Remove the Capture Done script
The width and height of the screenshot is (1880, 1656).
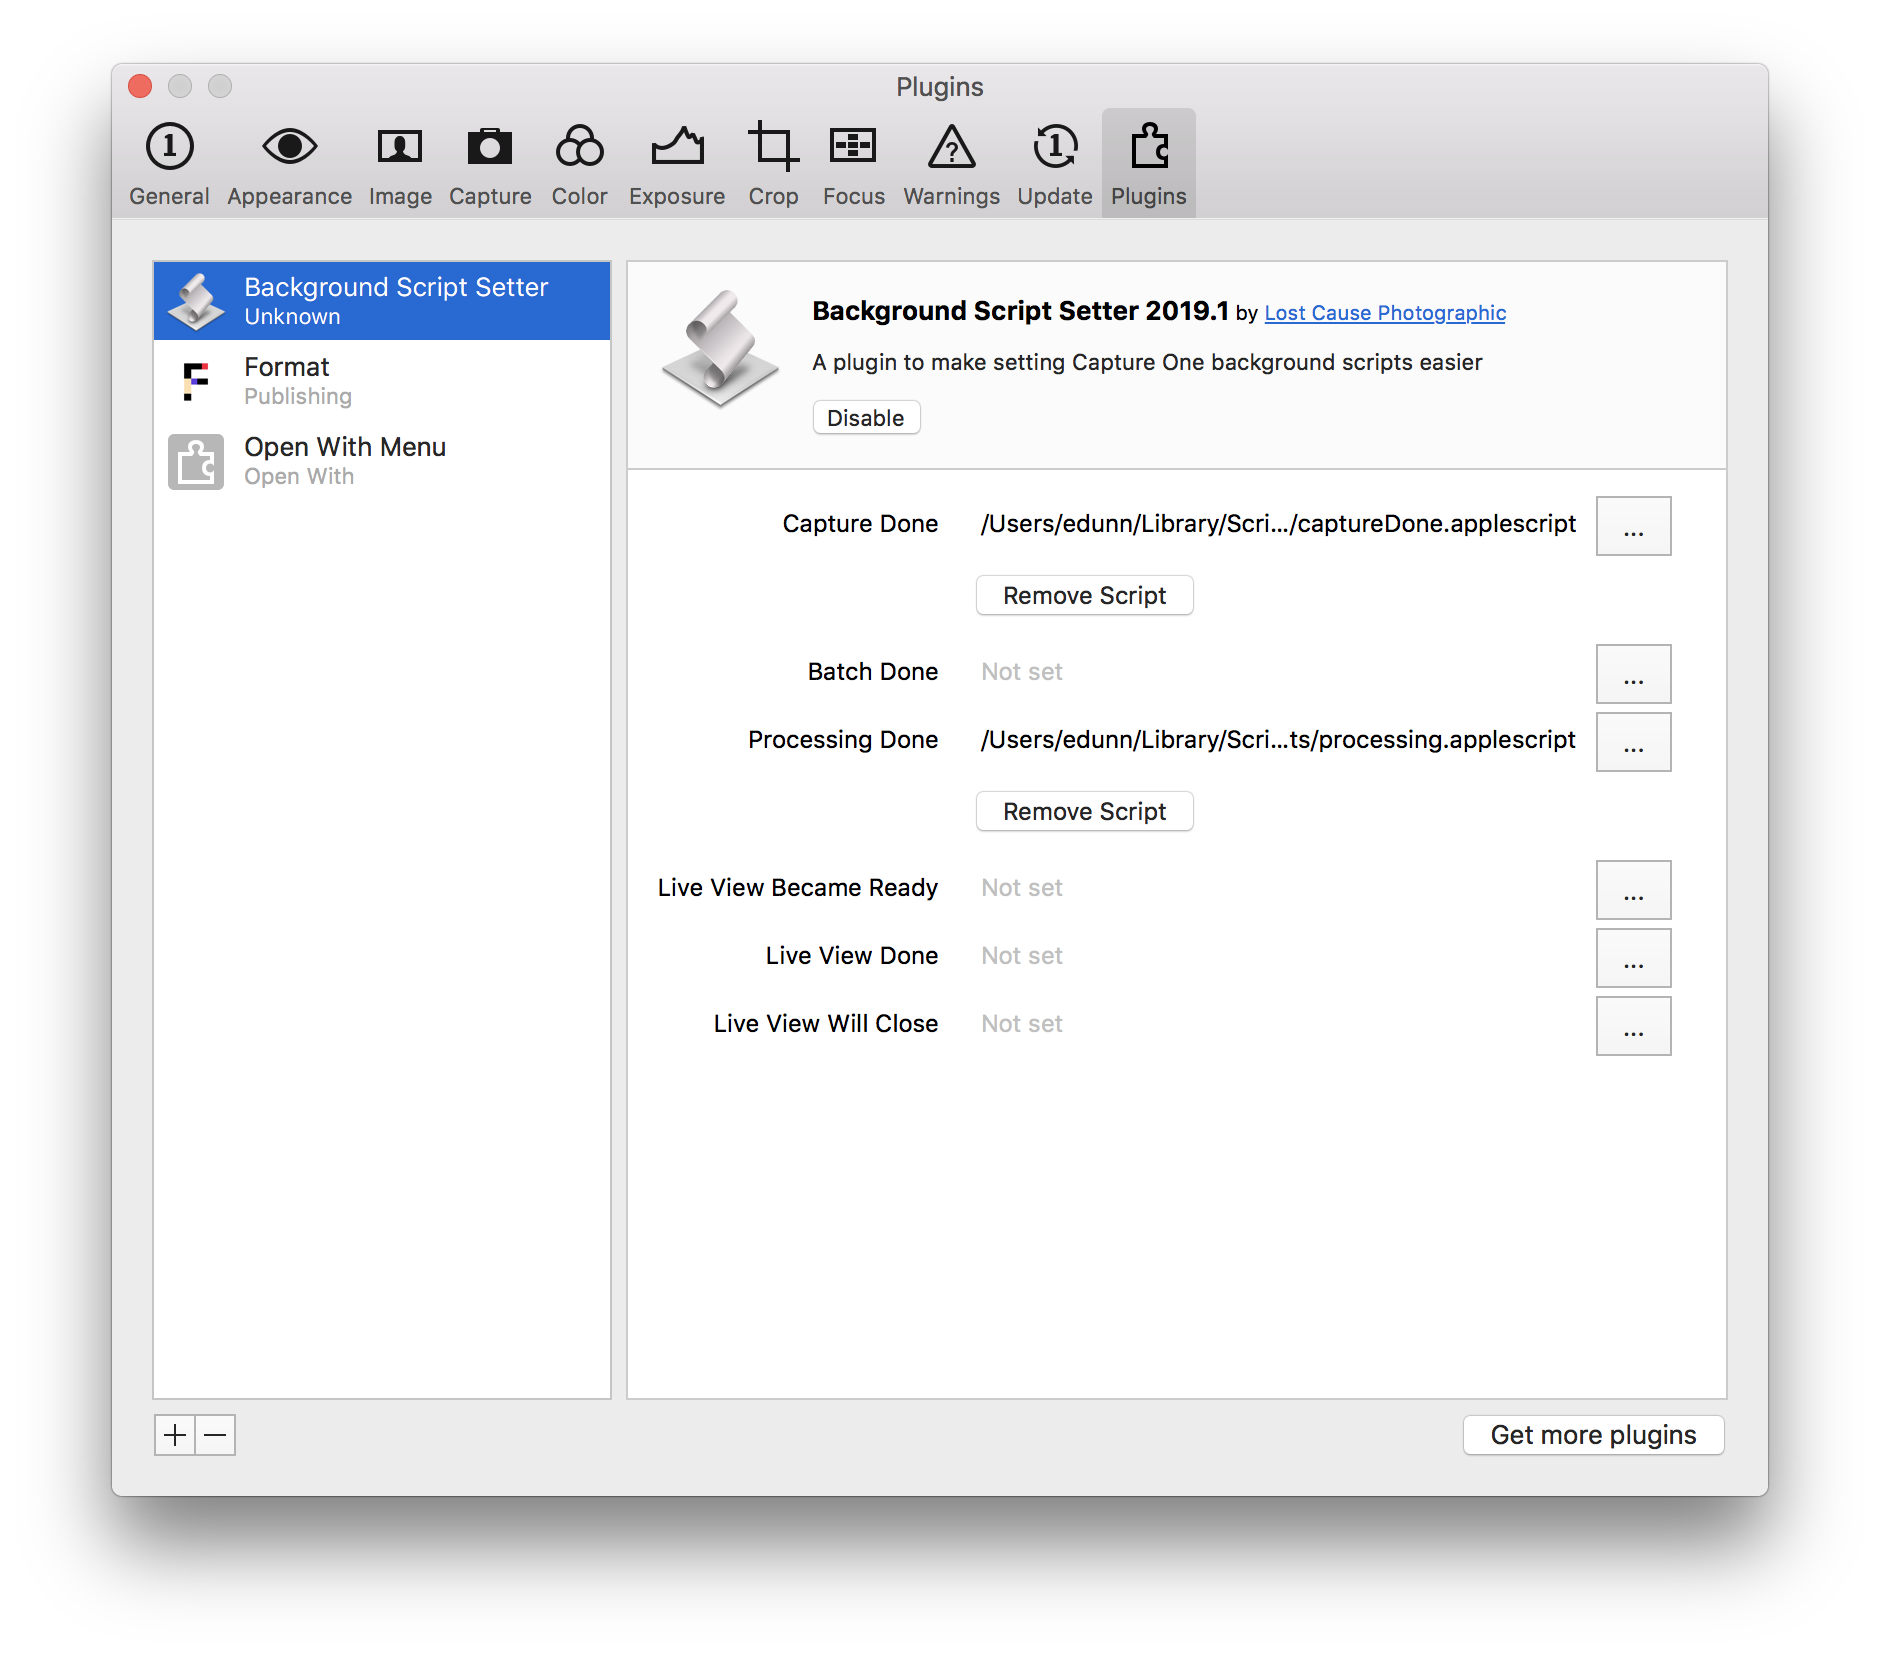1084,596
